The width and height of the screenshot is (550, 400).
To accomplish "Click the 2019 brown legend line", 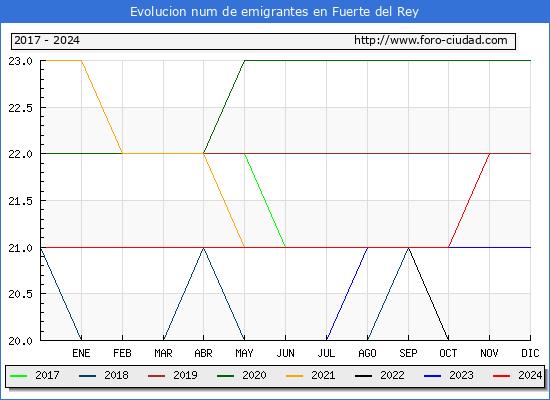I will click(x=156, y=376).
